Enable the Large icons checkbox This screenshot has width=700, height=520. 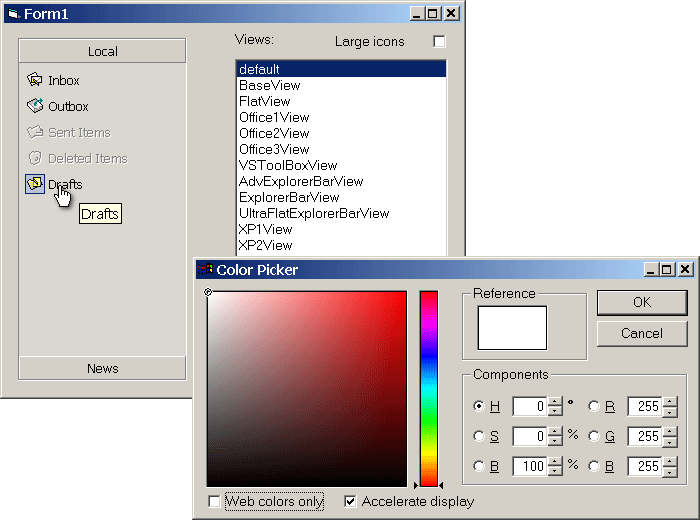point(439,42)
